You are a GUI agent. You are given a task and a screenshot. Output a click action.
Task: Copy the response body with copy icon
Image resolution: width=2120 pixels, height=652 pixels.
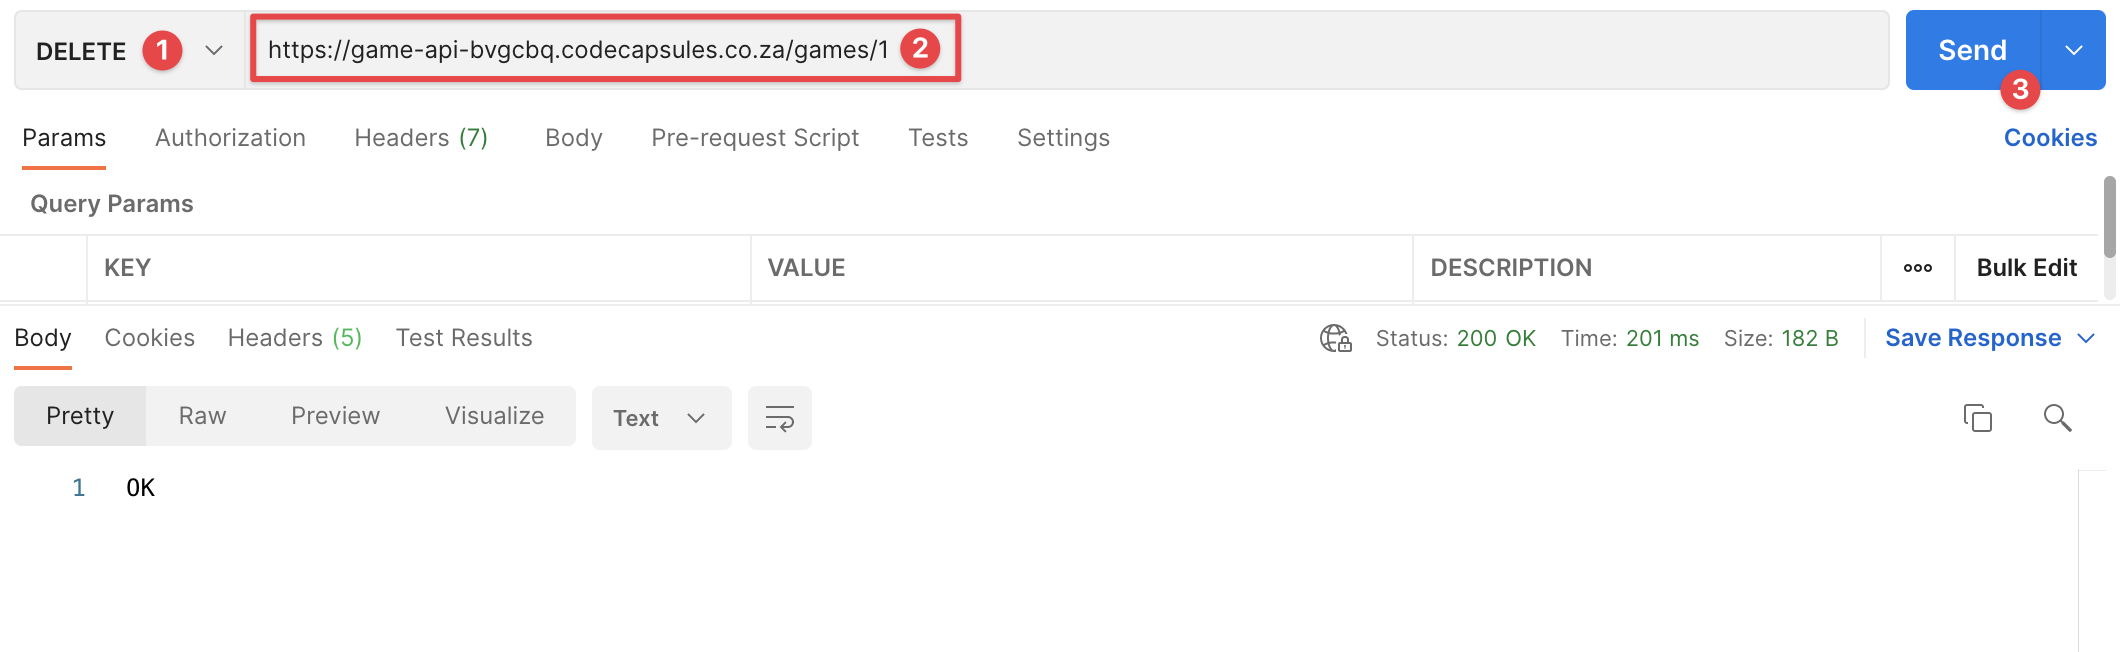(x=1977, y=418)
